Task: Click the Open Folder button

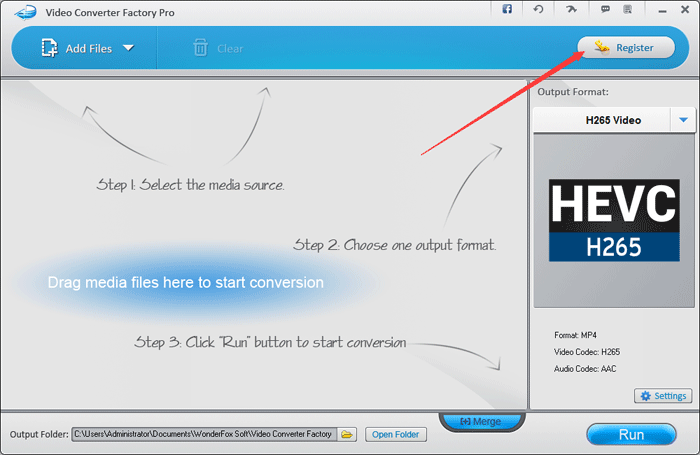Action: [x=396, y=434]
